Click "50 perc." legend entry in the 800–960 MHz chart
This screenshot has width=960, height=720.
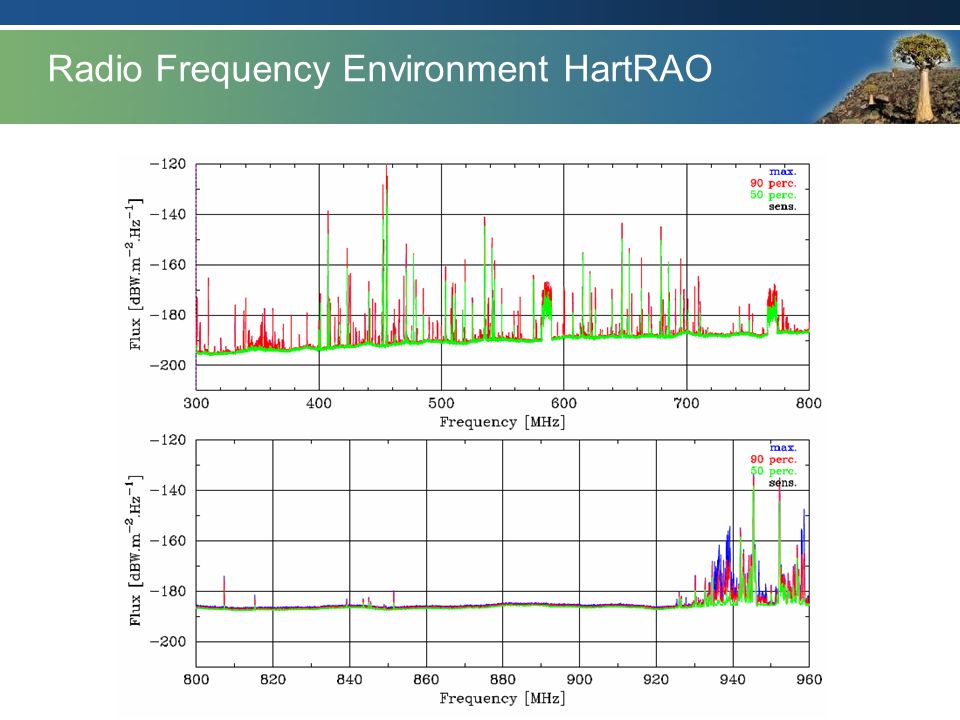point(773,471)
